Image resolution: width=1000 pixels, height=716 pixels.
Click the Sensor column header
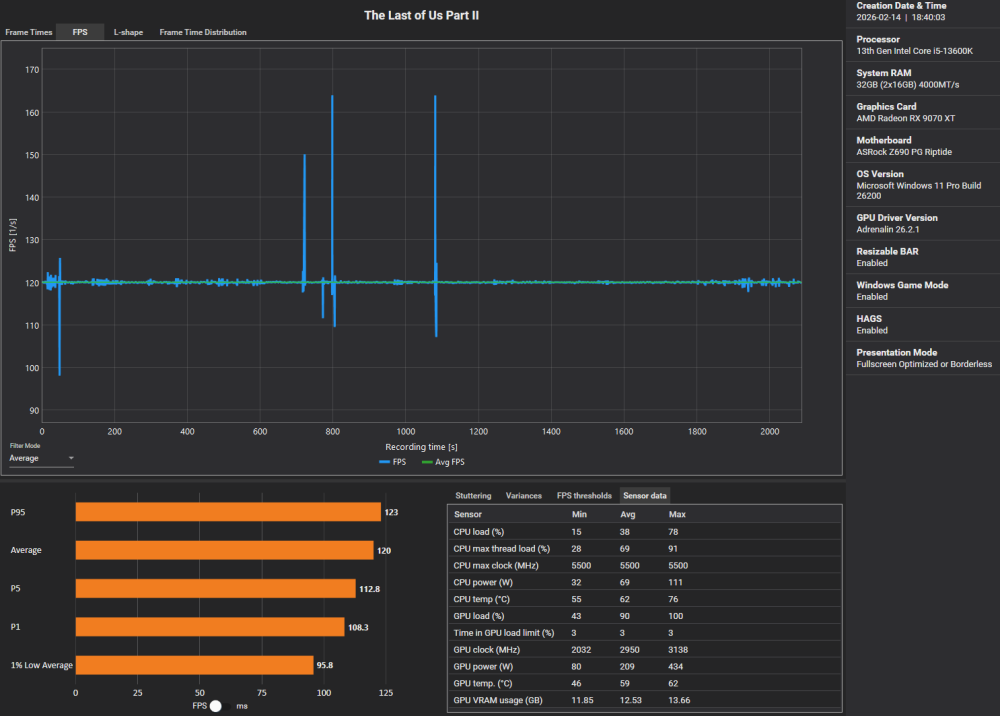click(468, 514)
